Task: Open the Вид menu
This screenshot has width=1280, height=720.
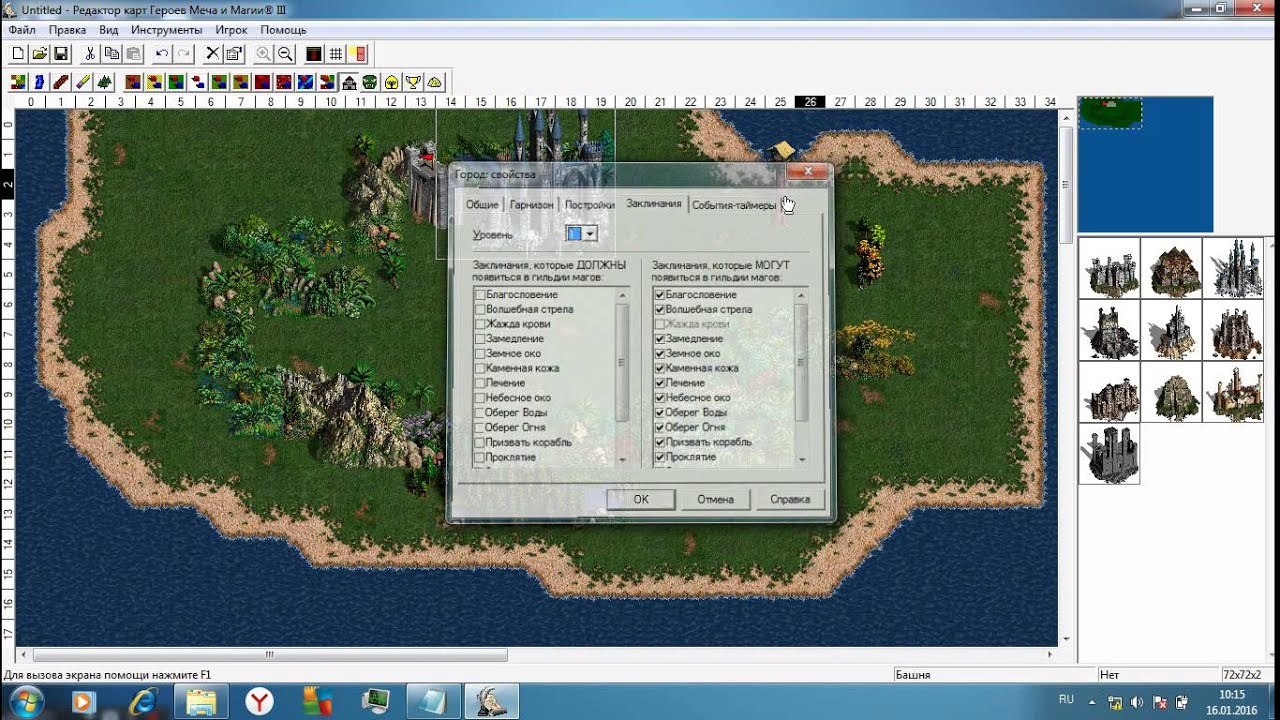Action: click(109, 30)
